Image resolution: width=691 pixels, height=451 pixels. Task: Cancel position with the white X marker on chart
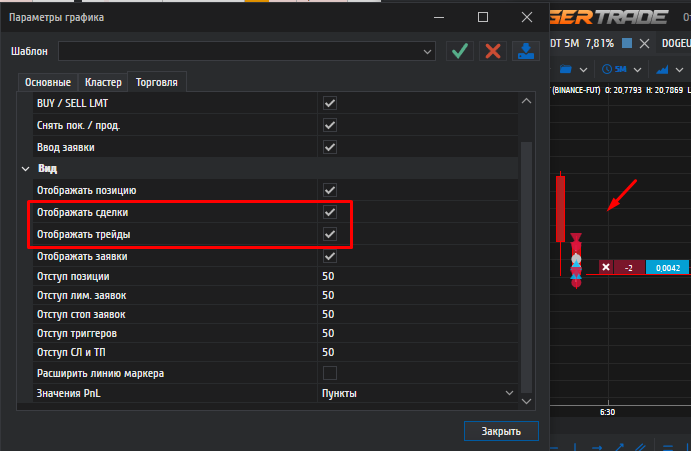[606, 267]
